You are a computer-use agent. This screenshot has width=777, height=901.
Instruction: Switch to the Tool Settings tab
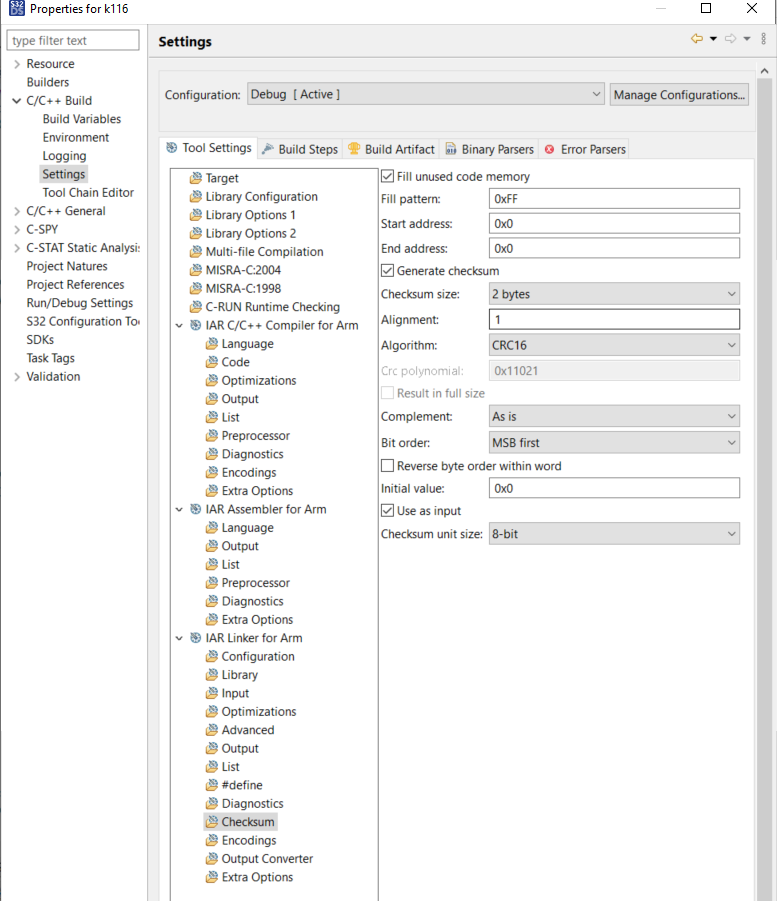tap(209, 148)
